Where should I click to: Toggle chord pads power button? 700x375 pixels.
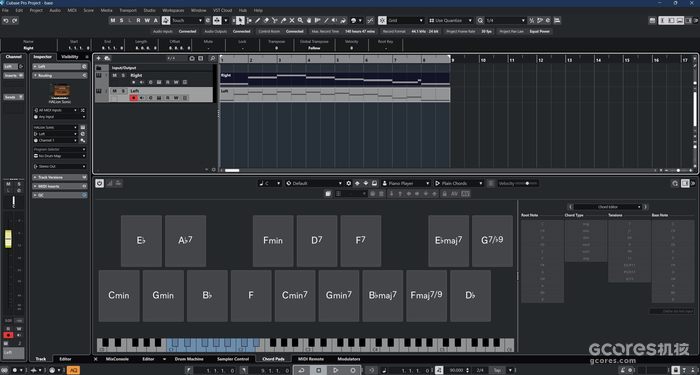[99, 183]
